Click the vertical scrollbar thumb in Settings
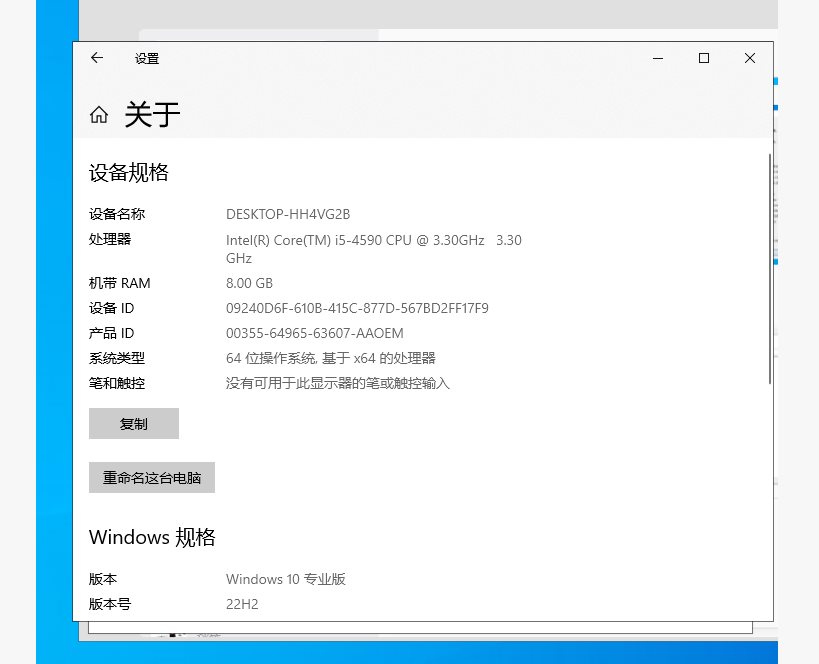The image size is (819, 664). (x=770, y=269)
